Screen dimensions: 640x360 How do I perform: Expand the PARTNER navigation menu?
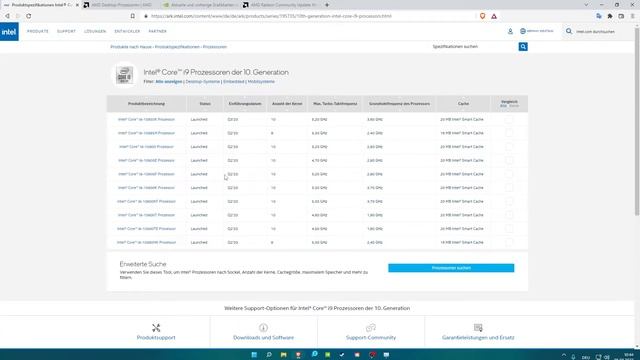point(158,31)
